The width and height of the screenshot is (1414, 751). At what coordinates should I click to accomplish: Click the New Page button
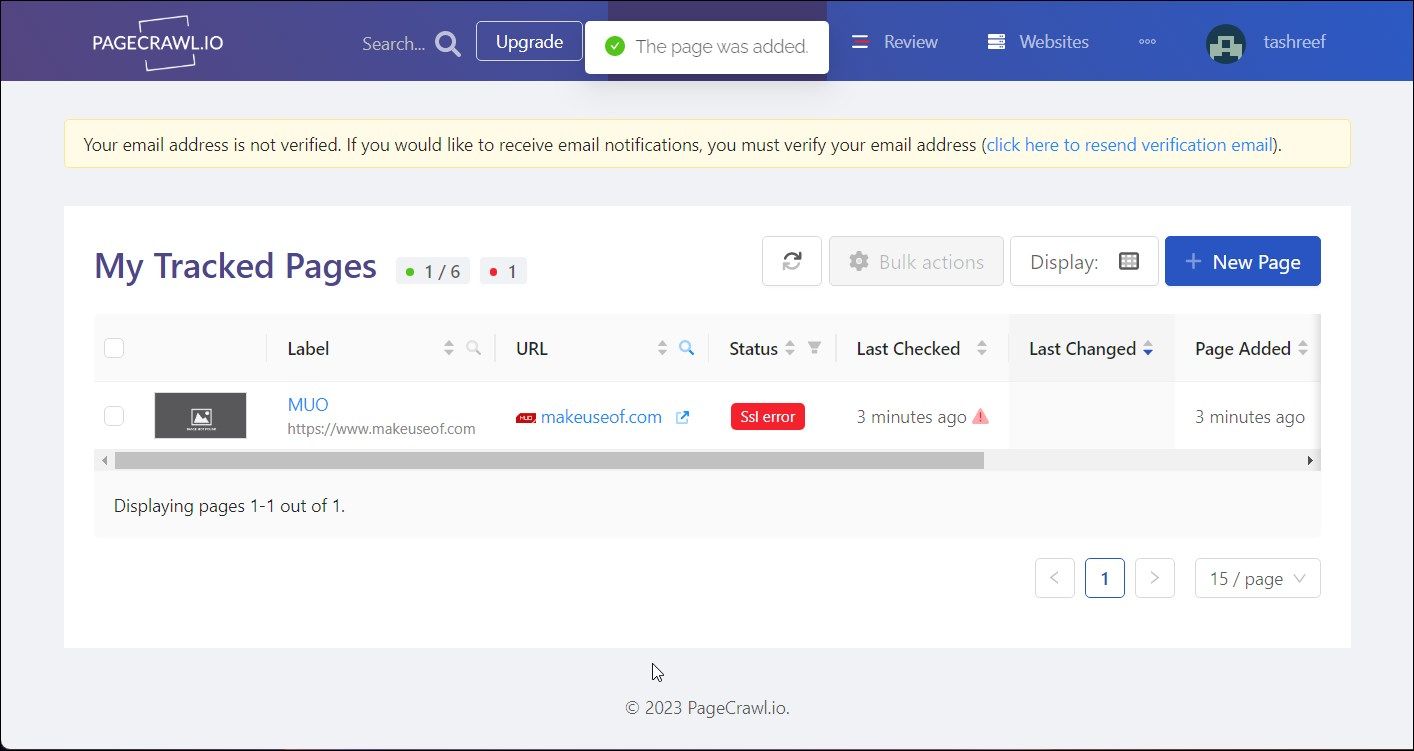tap(1242, 262)
